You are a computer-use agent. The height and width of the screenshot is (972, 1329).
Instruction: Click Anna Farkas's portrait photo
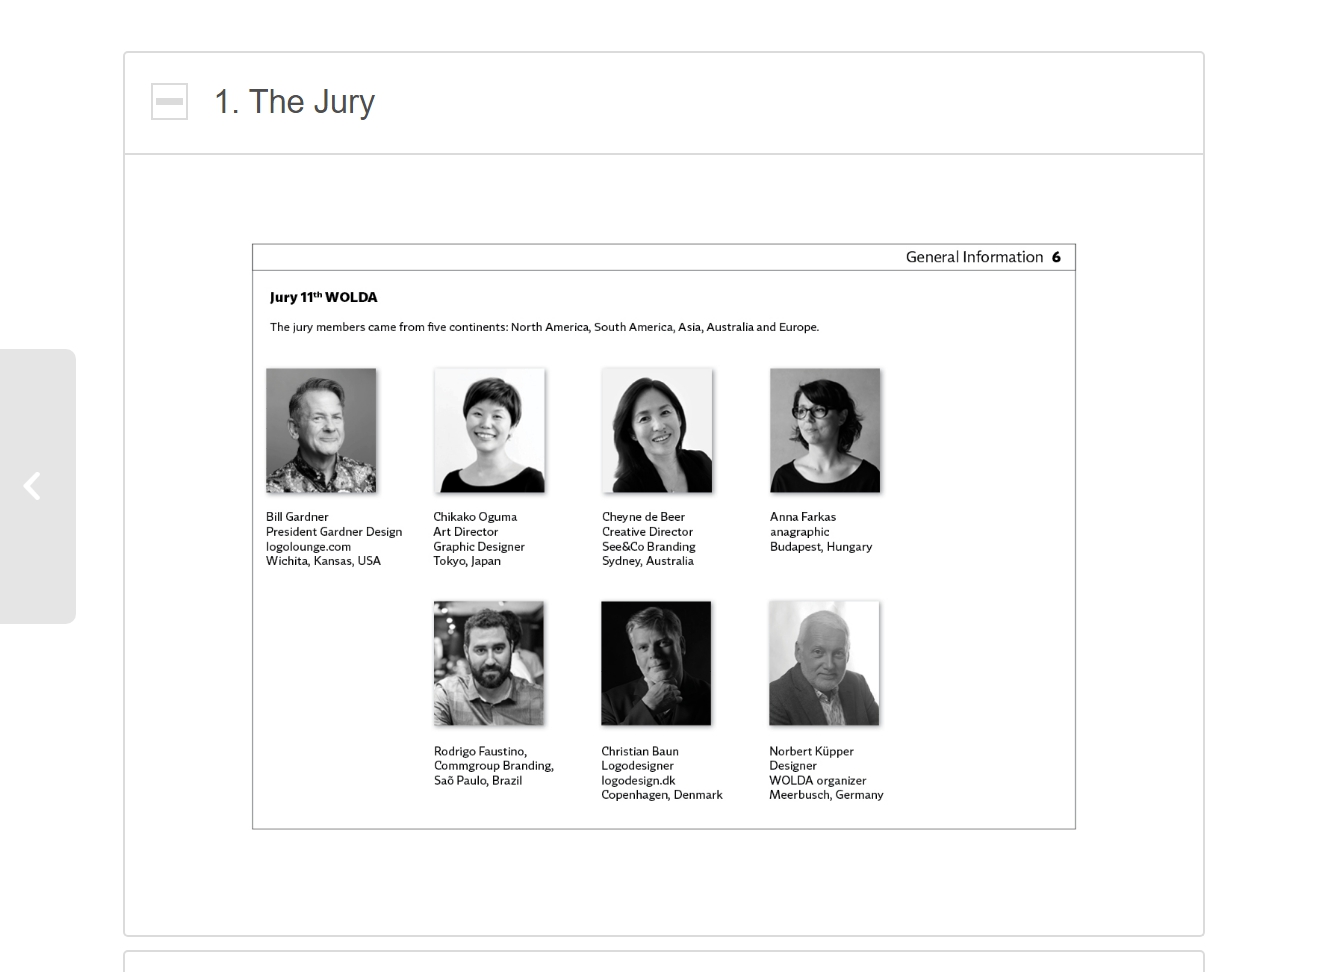(825, 430)
